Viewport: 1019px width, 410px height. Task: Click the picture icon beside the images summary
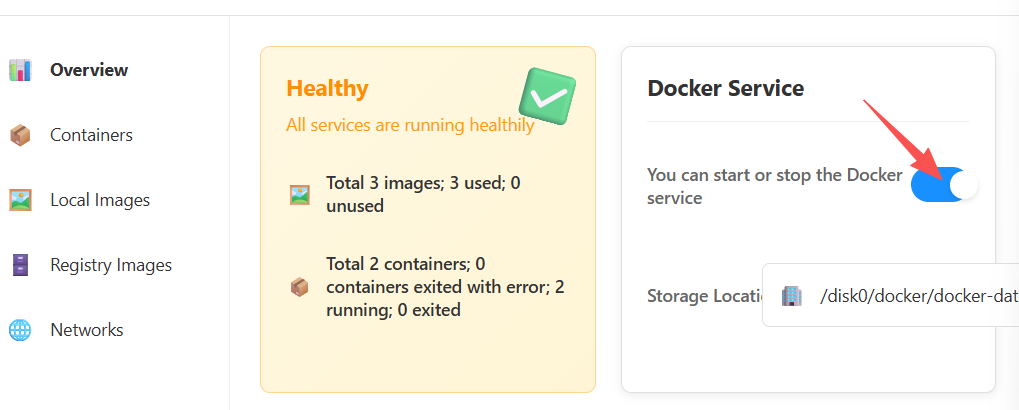pyautogui.click(x=299, y=195)
